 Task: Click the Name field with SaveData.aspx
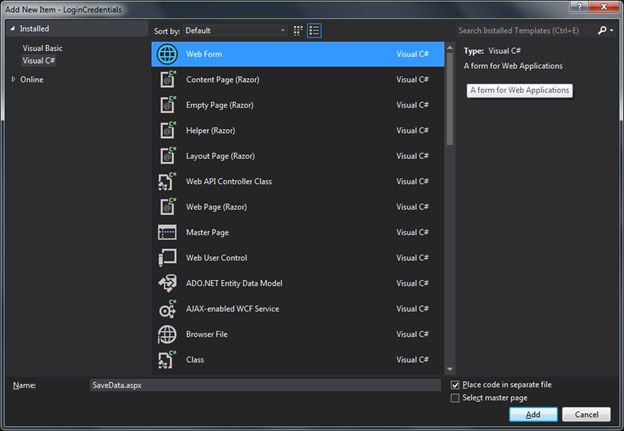pyautogui.click(x=265, y=385)
